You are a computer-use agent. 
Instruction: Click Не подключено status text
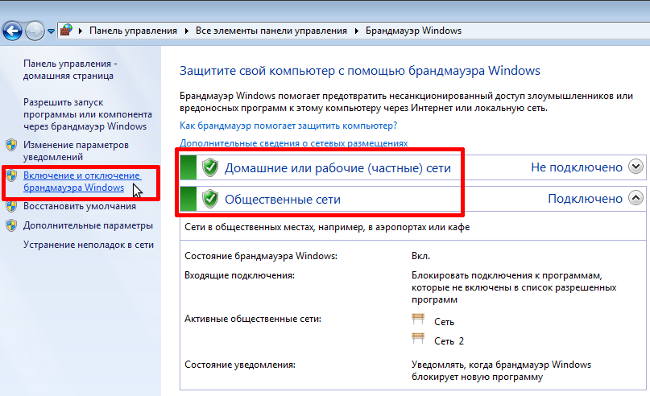[577, 167]
